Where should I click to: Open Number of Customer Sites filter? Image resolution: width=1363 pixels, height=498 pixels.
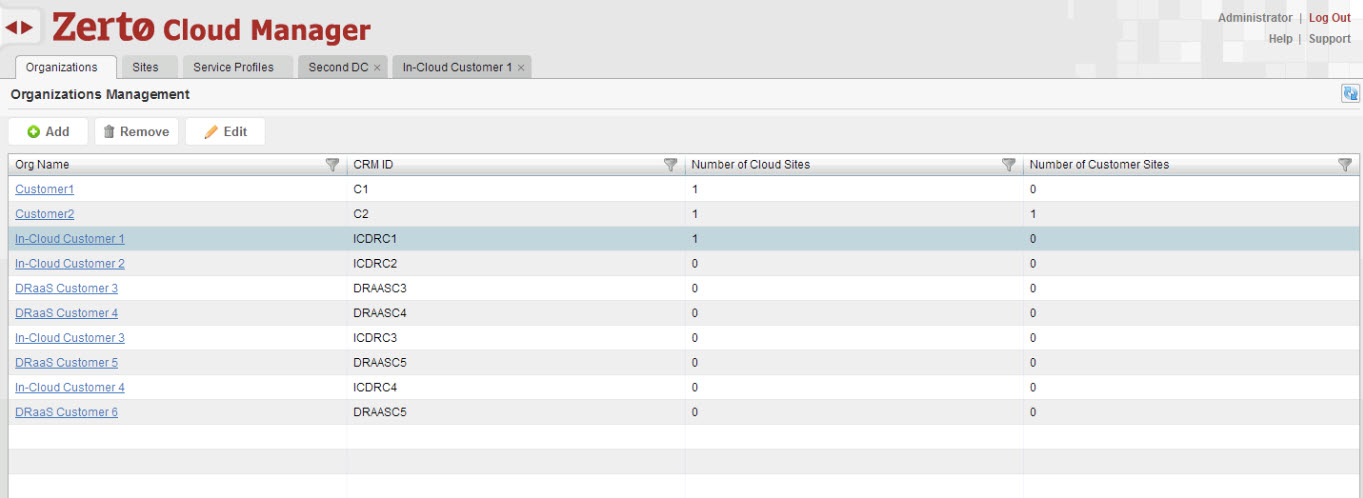[1345, 165]
